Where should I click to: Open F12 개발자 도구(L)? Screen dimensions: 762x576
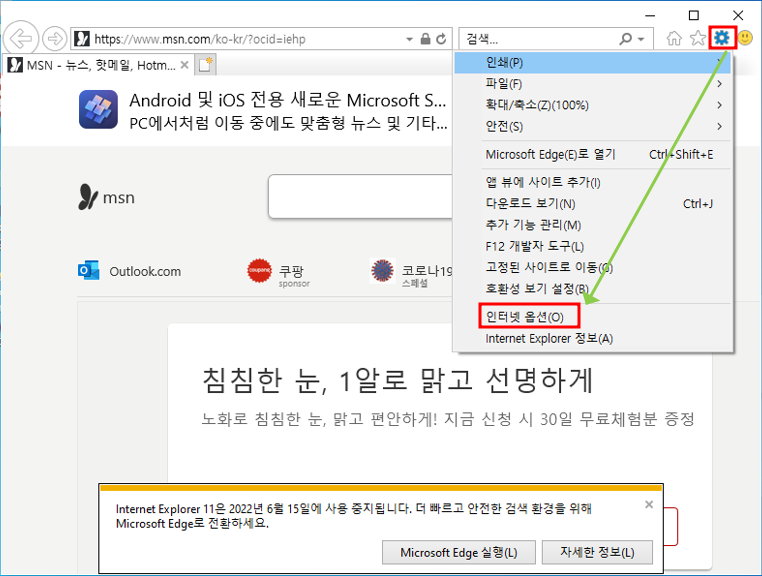[592, 246]
